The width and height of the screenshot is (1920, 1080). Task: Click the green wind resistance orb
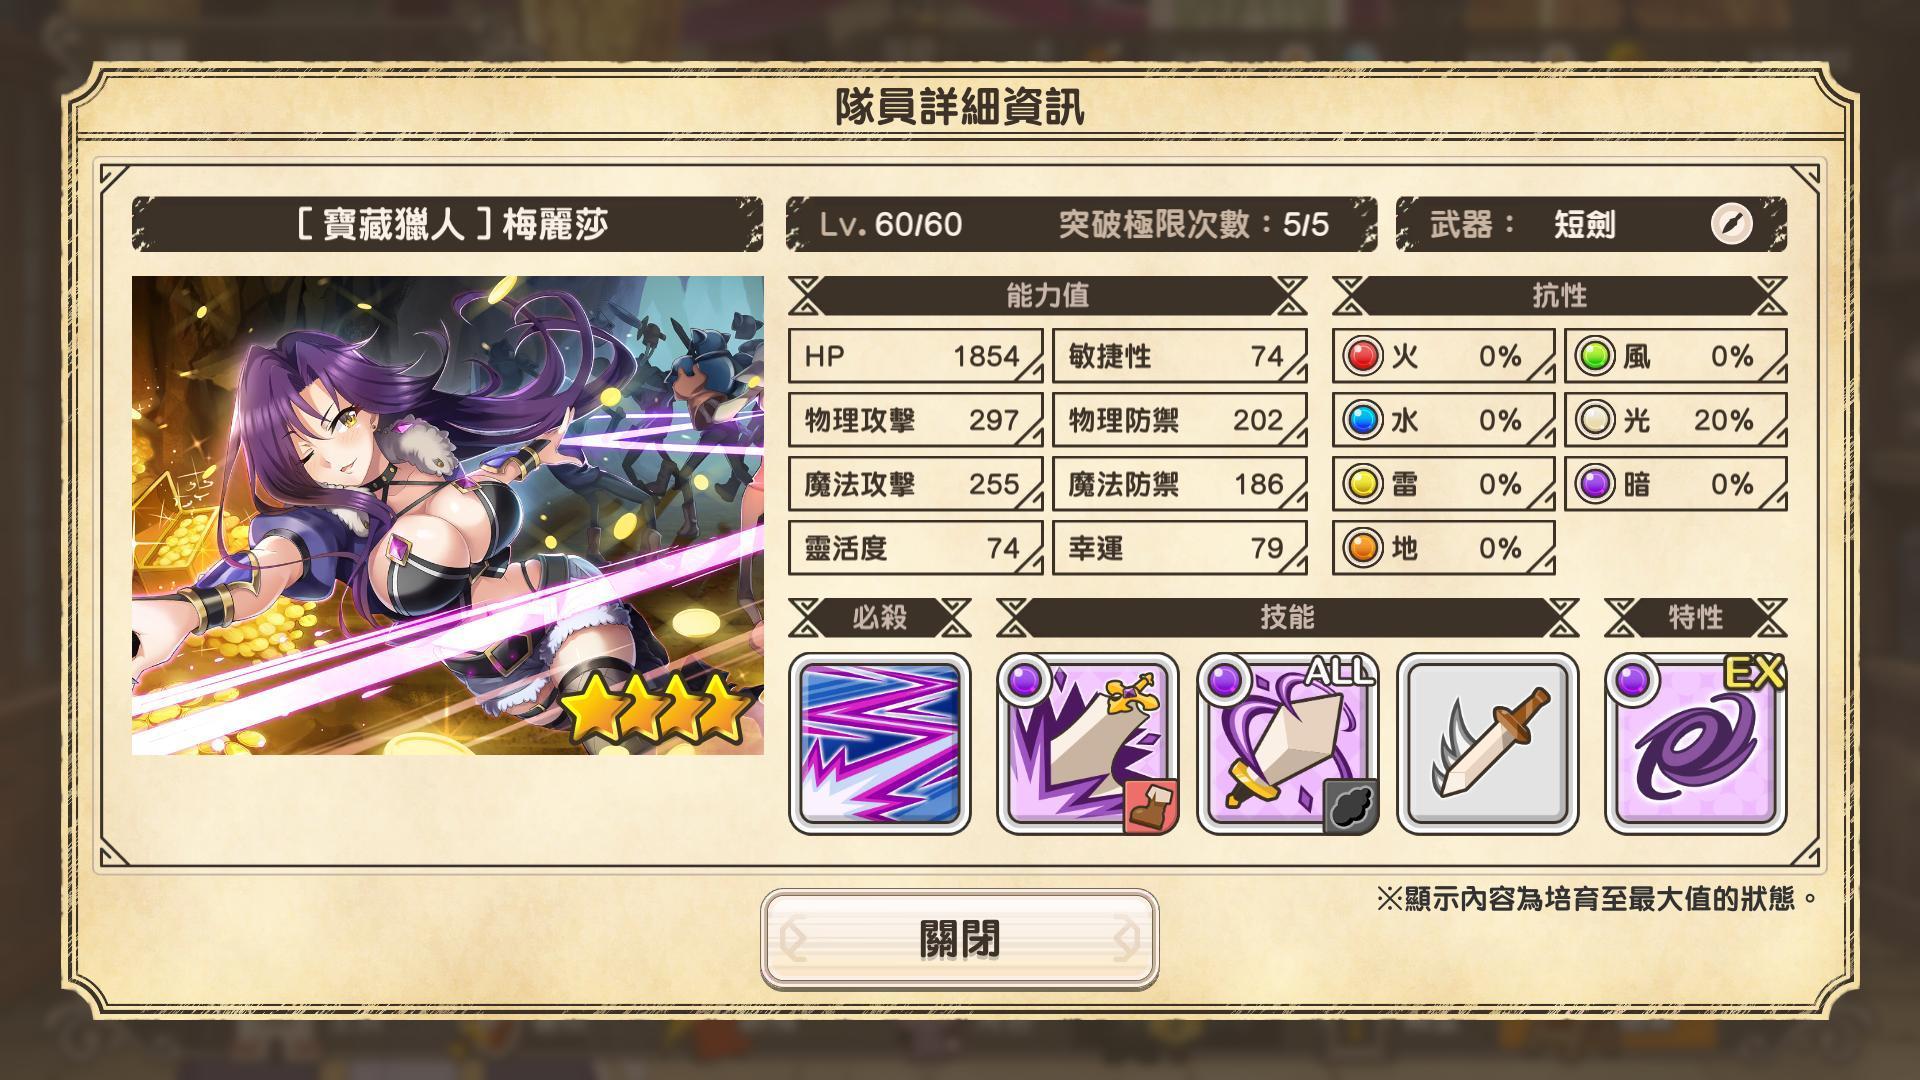tap(1595, 356)
